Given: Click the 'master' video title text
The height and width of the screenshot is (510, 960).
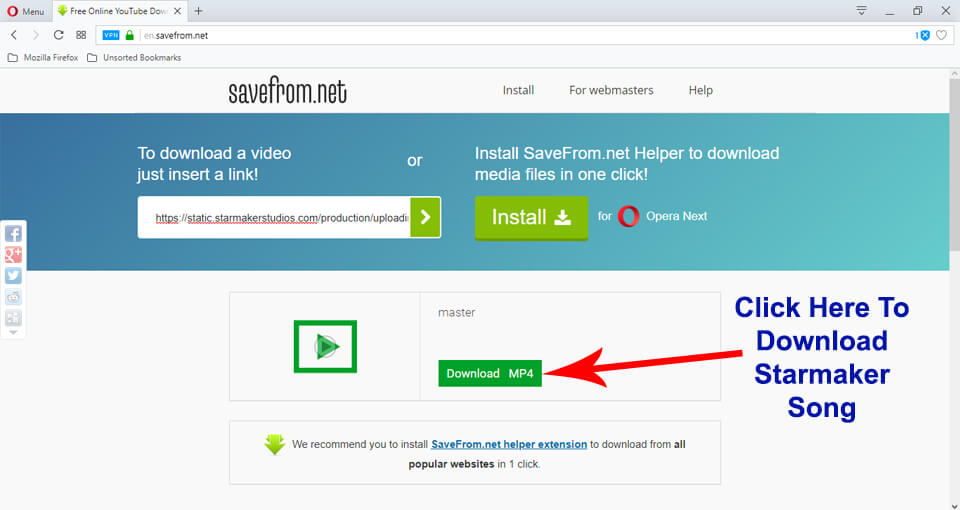Looking at the screenshot, I should pyautogui.click(x=456, y=312).
